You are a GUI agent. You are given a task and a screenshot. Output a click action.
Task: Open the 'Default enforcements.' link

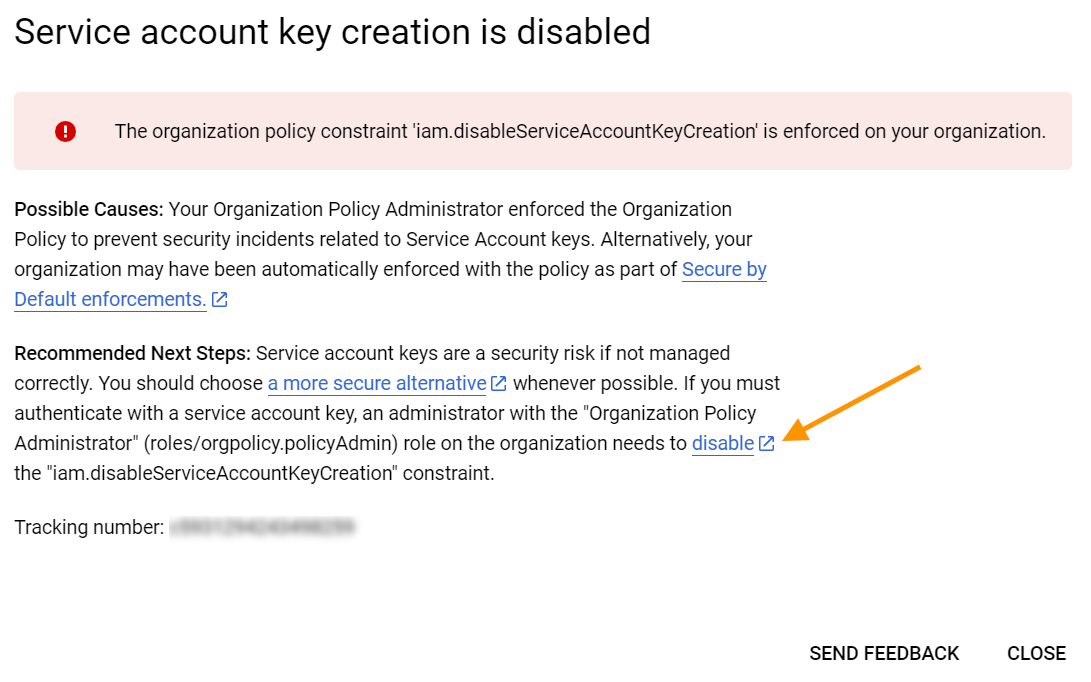[110, 299]
